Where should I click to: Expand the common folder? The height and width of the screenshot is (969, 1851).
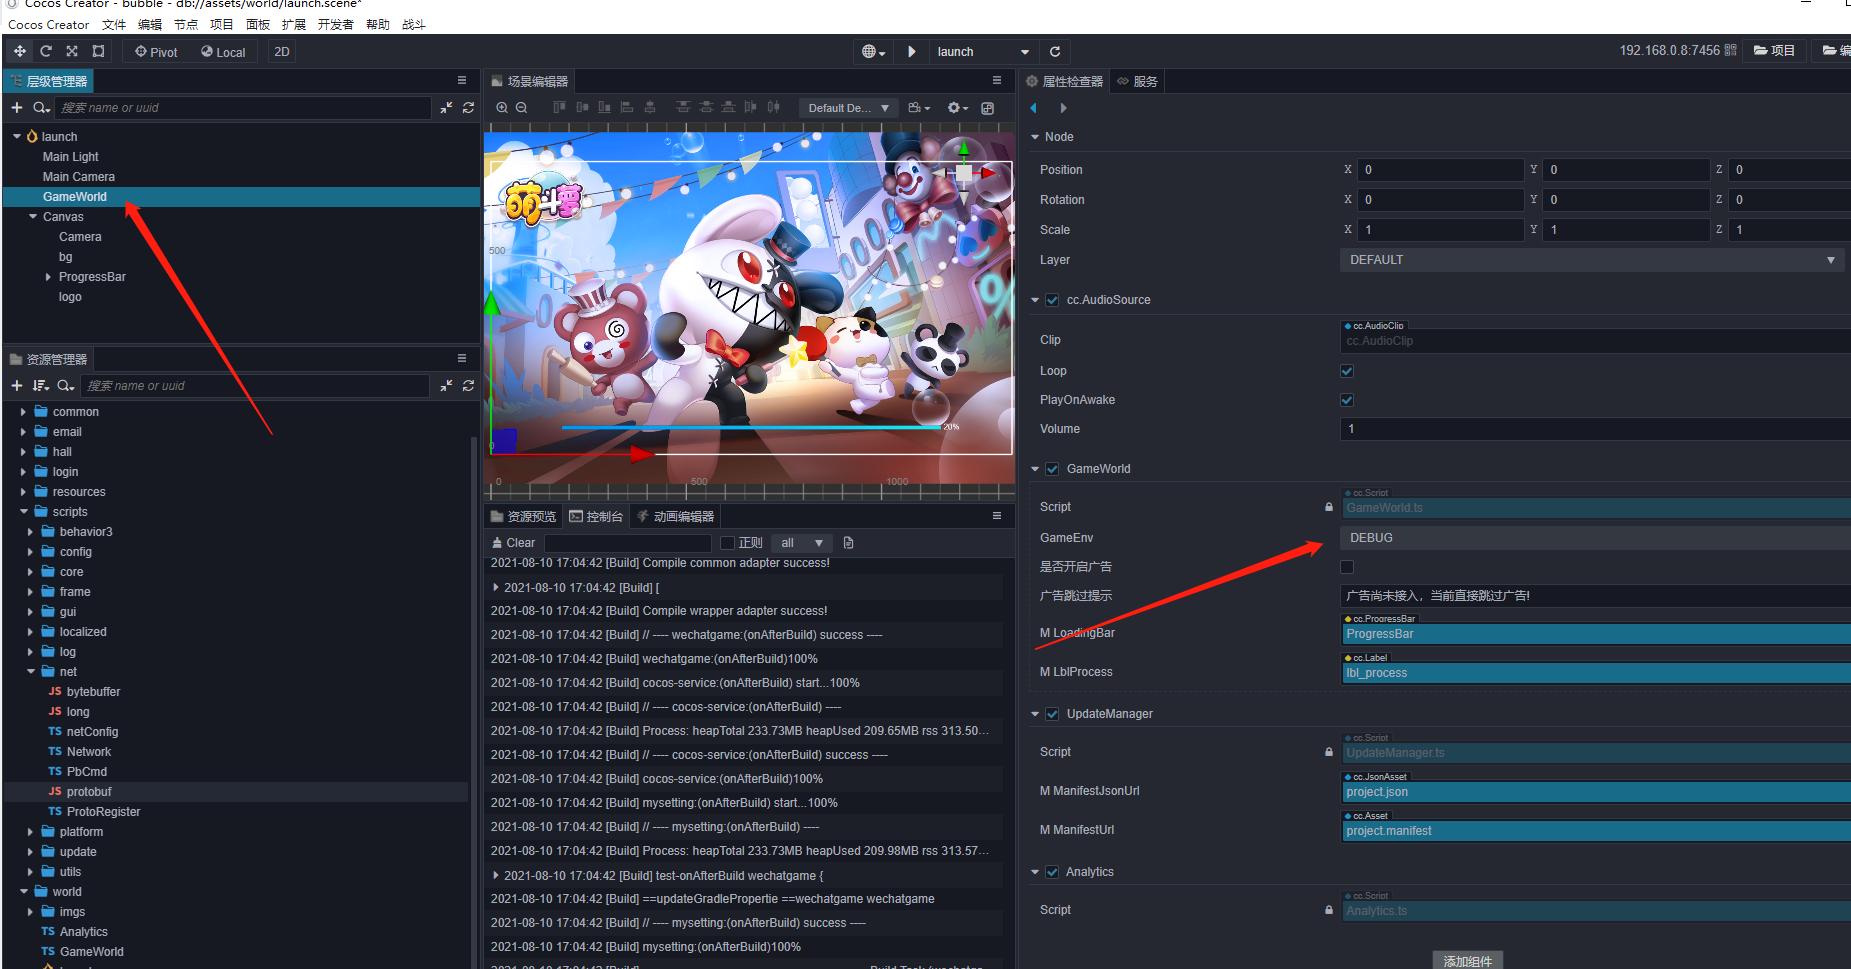pos(23,411)
